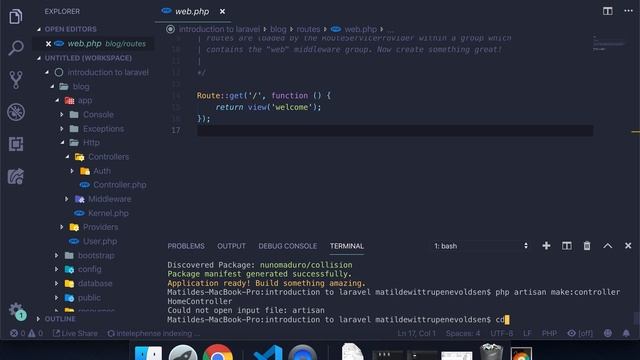Switch to the Output tab
The image size is (640, 360).
click(231, 246)
